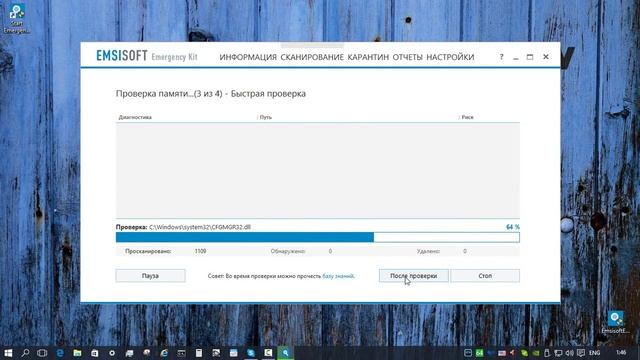Click the Пауза button
The height and width of the screenshot is (360, 640).
click(150, 276)
